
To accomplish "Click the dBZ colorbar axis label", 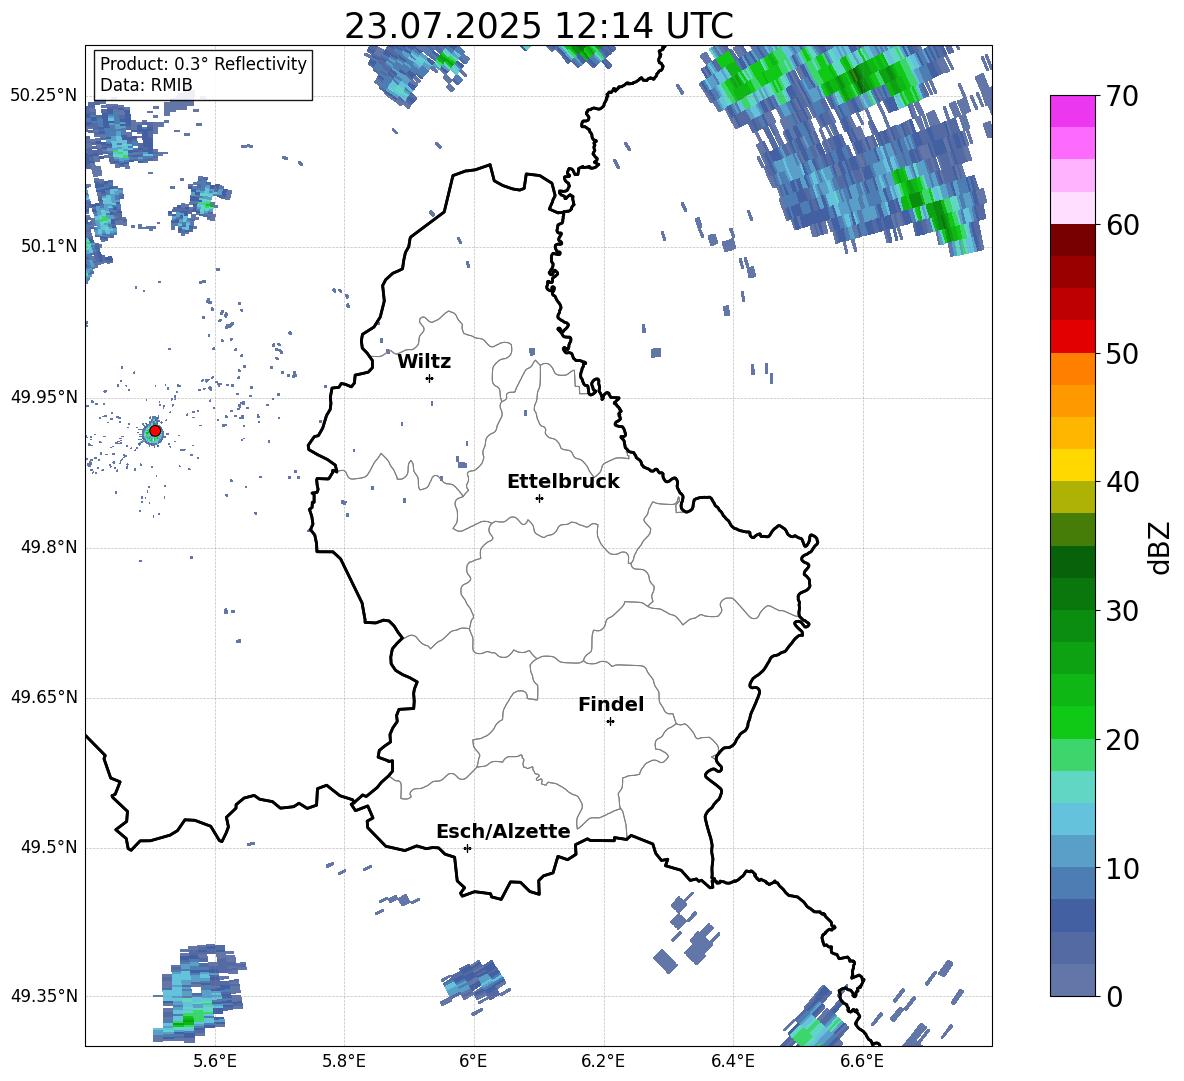I will [1158, 547].
